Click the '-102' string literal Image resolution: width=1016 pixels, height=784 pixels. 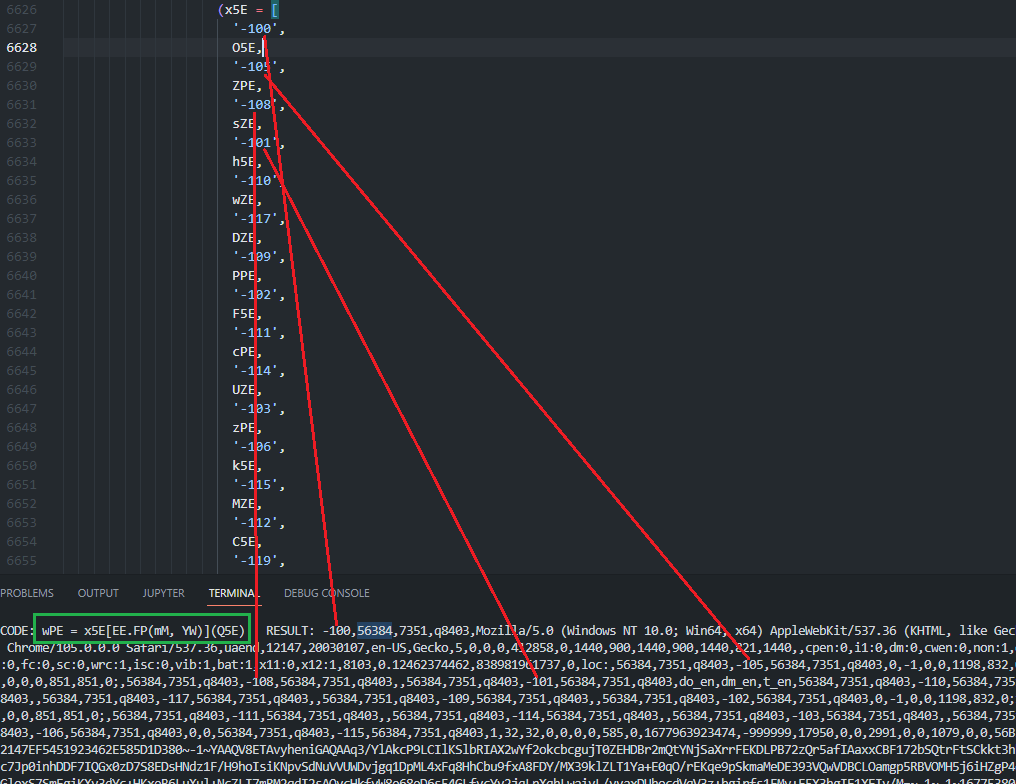[255, 295]
